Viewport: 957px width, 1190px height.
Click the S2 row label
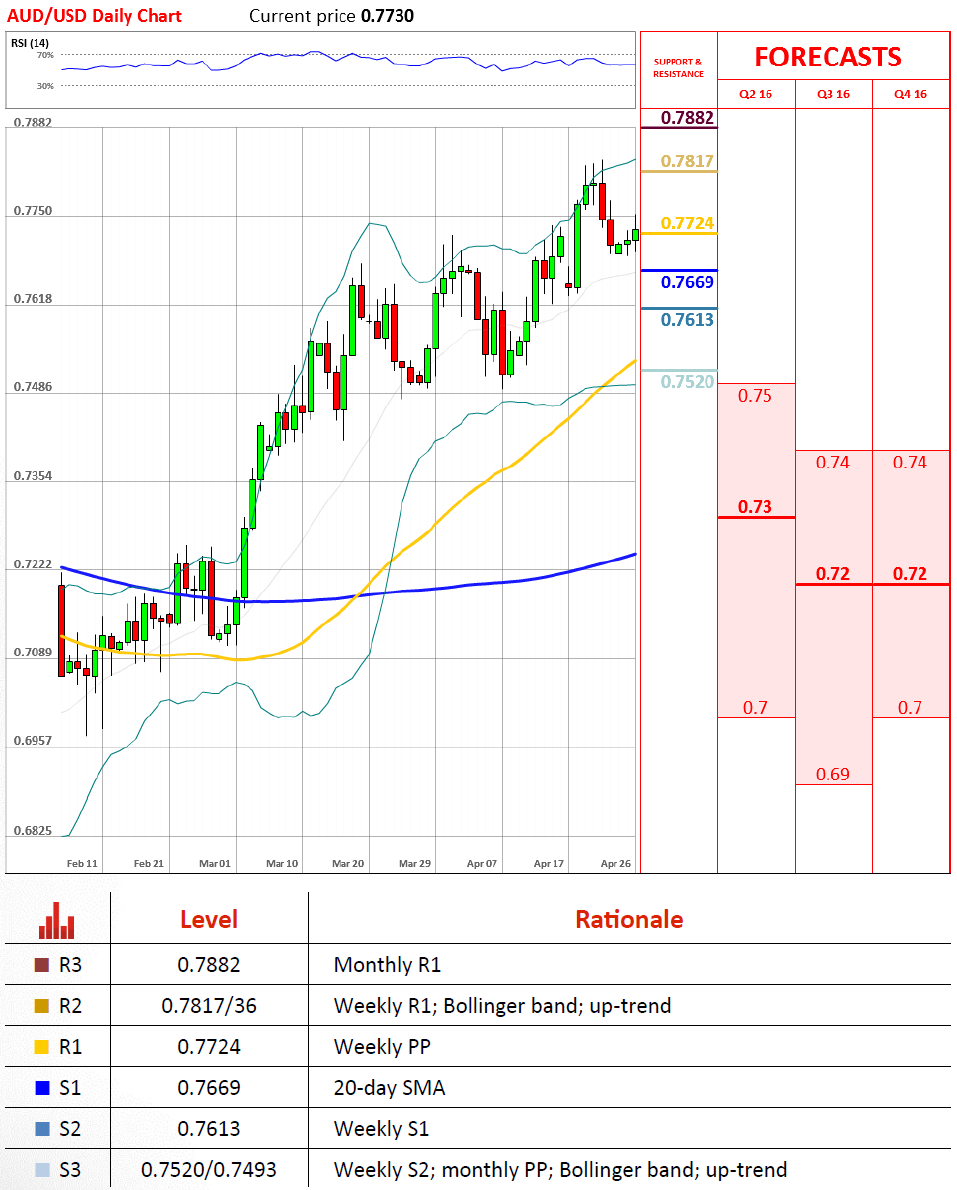pos(70,1129)
